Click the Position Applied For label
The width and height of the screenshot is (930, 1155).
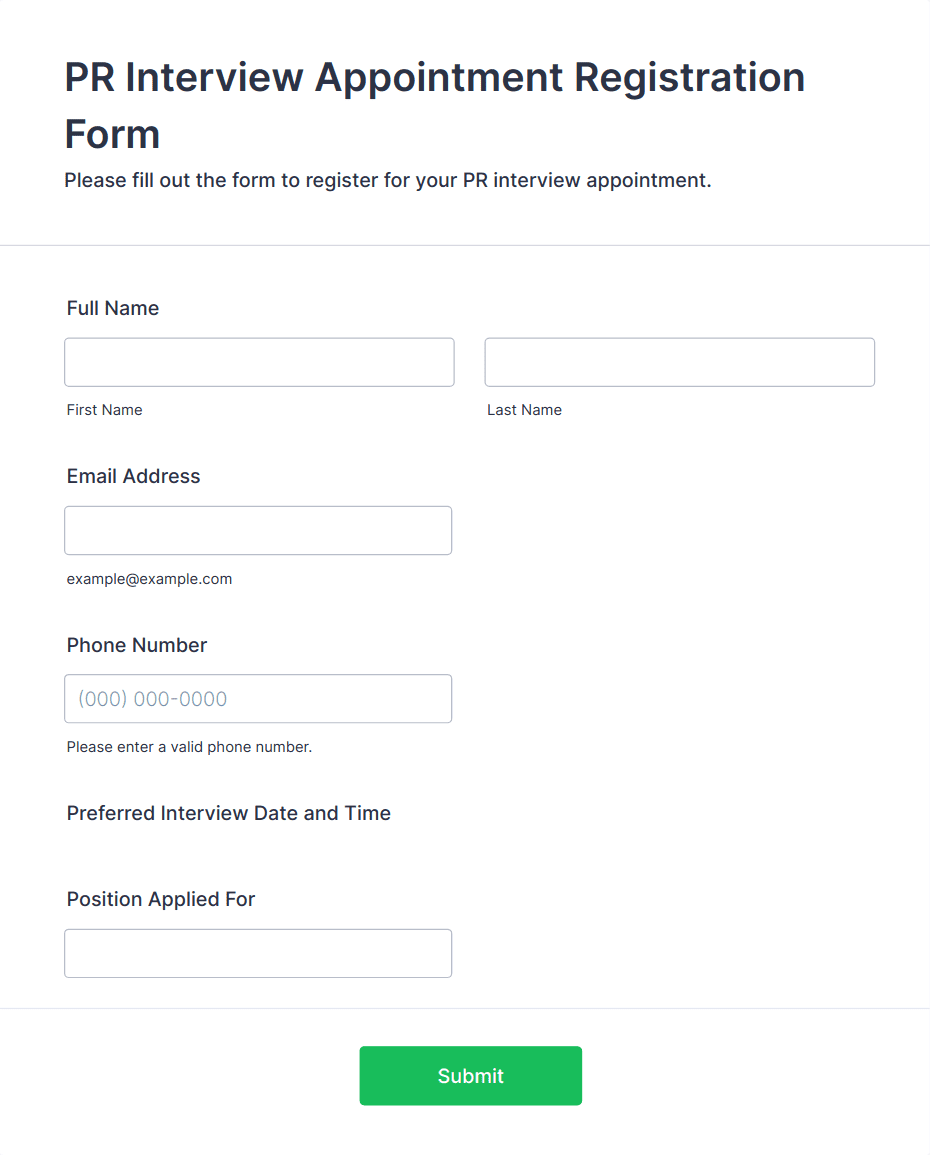click(161, 899)
